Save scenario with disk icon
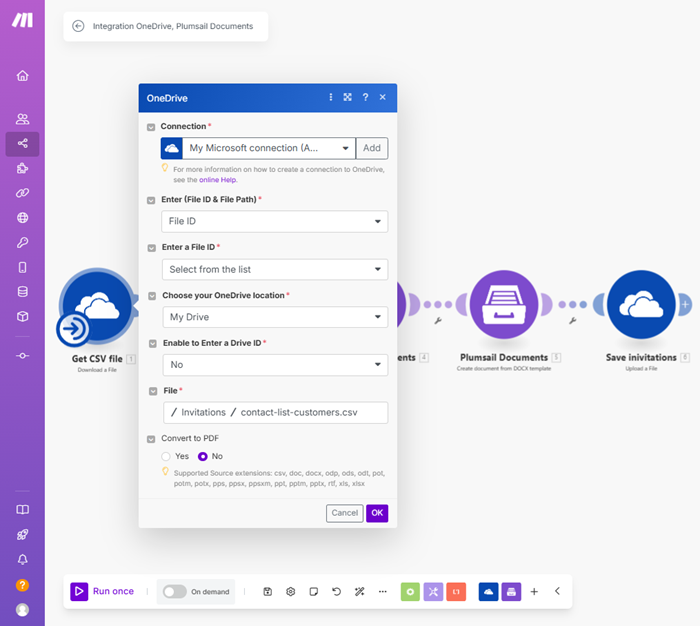Viewport: 700px width, 626px height. [267, 592]
